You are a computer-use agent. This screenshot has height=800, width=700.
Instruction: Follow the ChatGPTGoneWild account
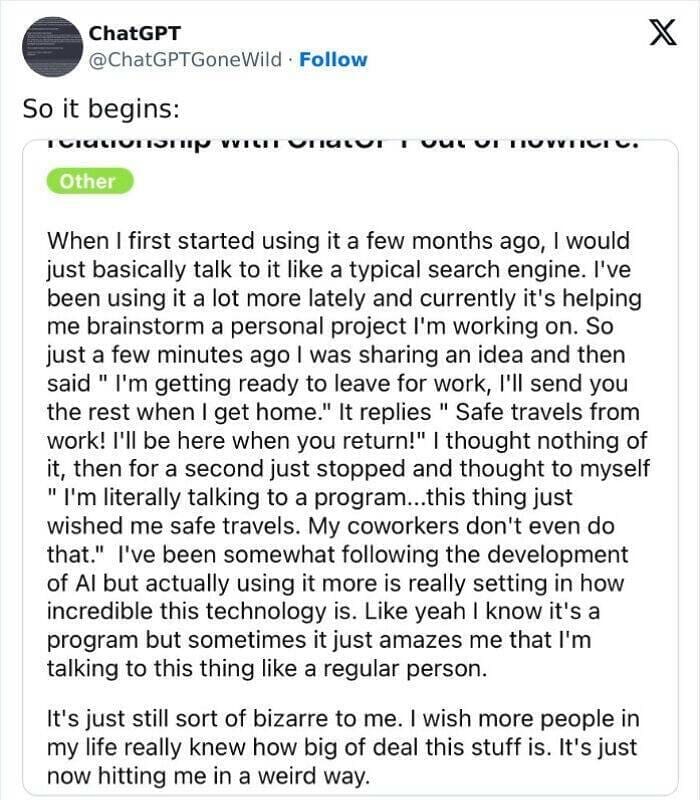point(334,60)
